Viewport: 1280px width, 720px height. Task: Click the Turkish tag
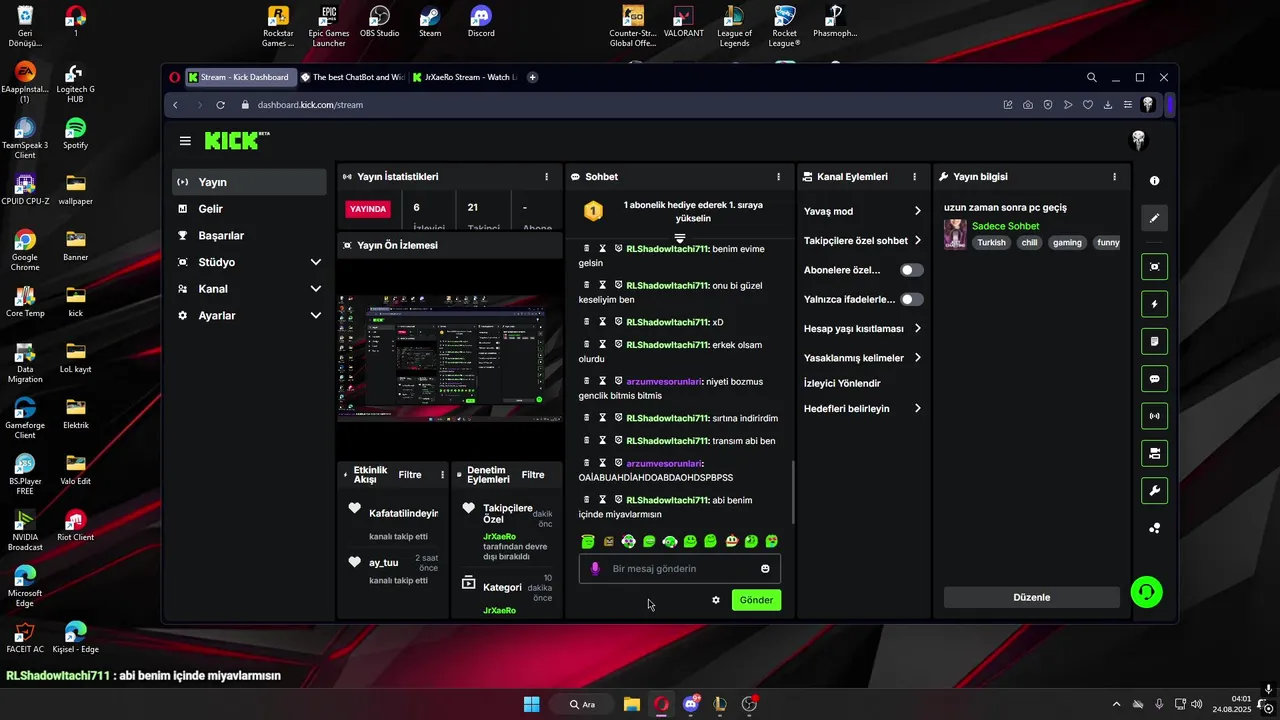point(991,243)
